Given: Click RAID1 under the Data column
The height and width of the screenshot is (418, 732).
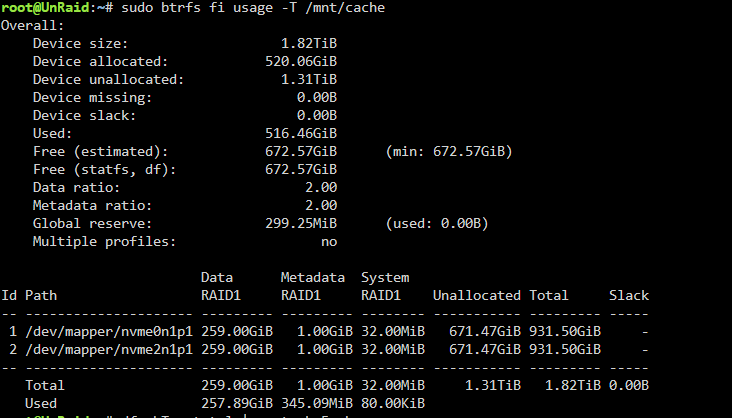Looking at the screenshot, I should coord(221,296).
